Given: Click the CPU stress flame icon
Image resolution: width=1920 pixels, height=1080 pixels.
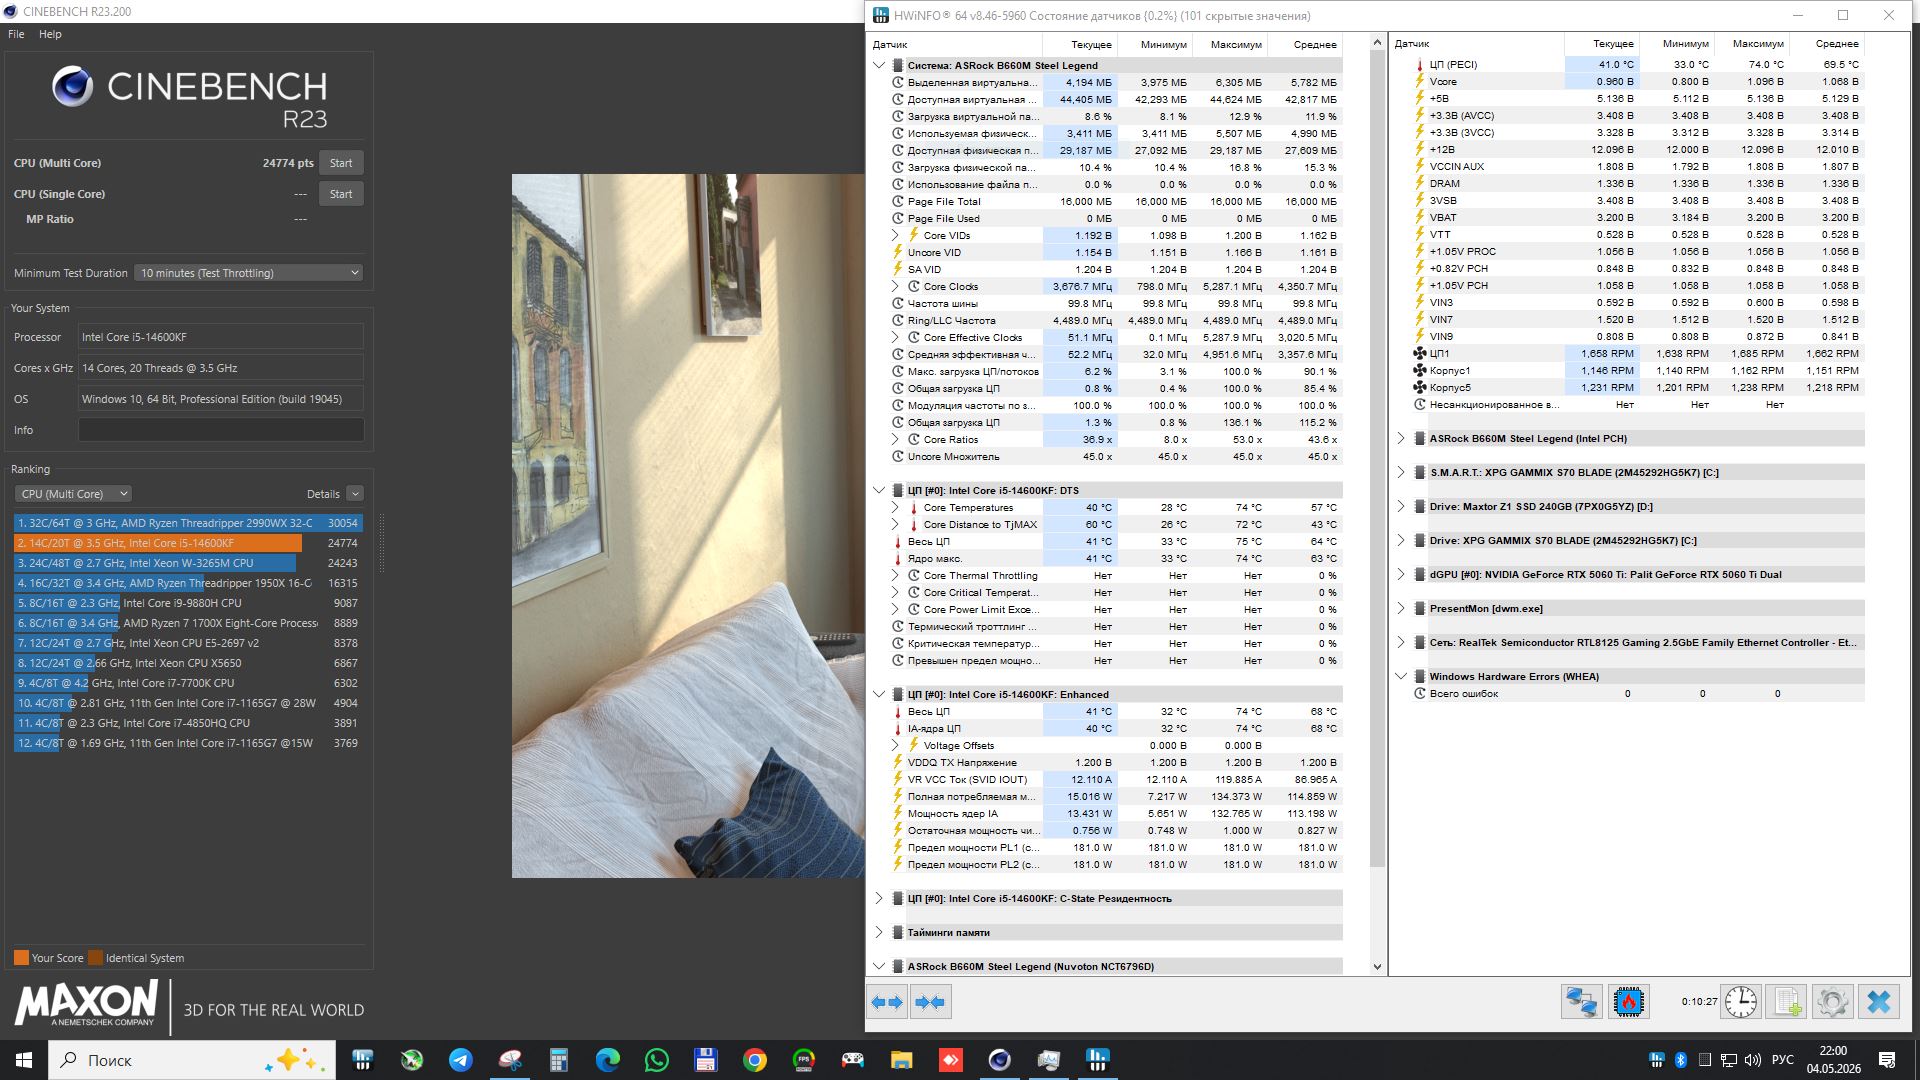Looking at the screenshot, I should point(1628,1002).
